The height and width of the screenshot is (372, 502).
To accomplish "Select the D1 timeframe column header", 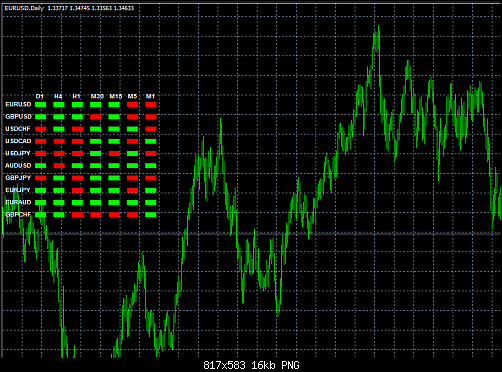I will (x=40, y=96).
